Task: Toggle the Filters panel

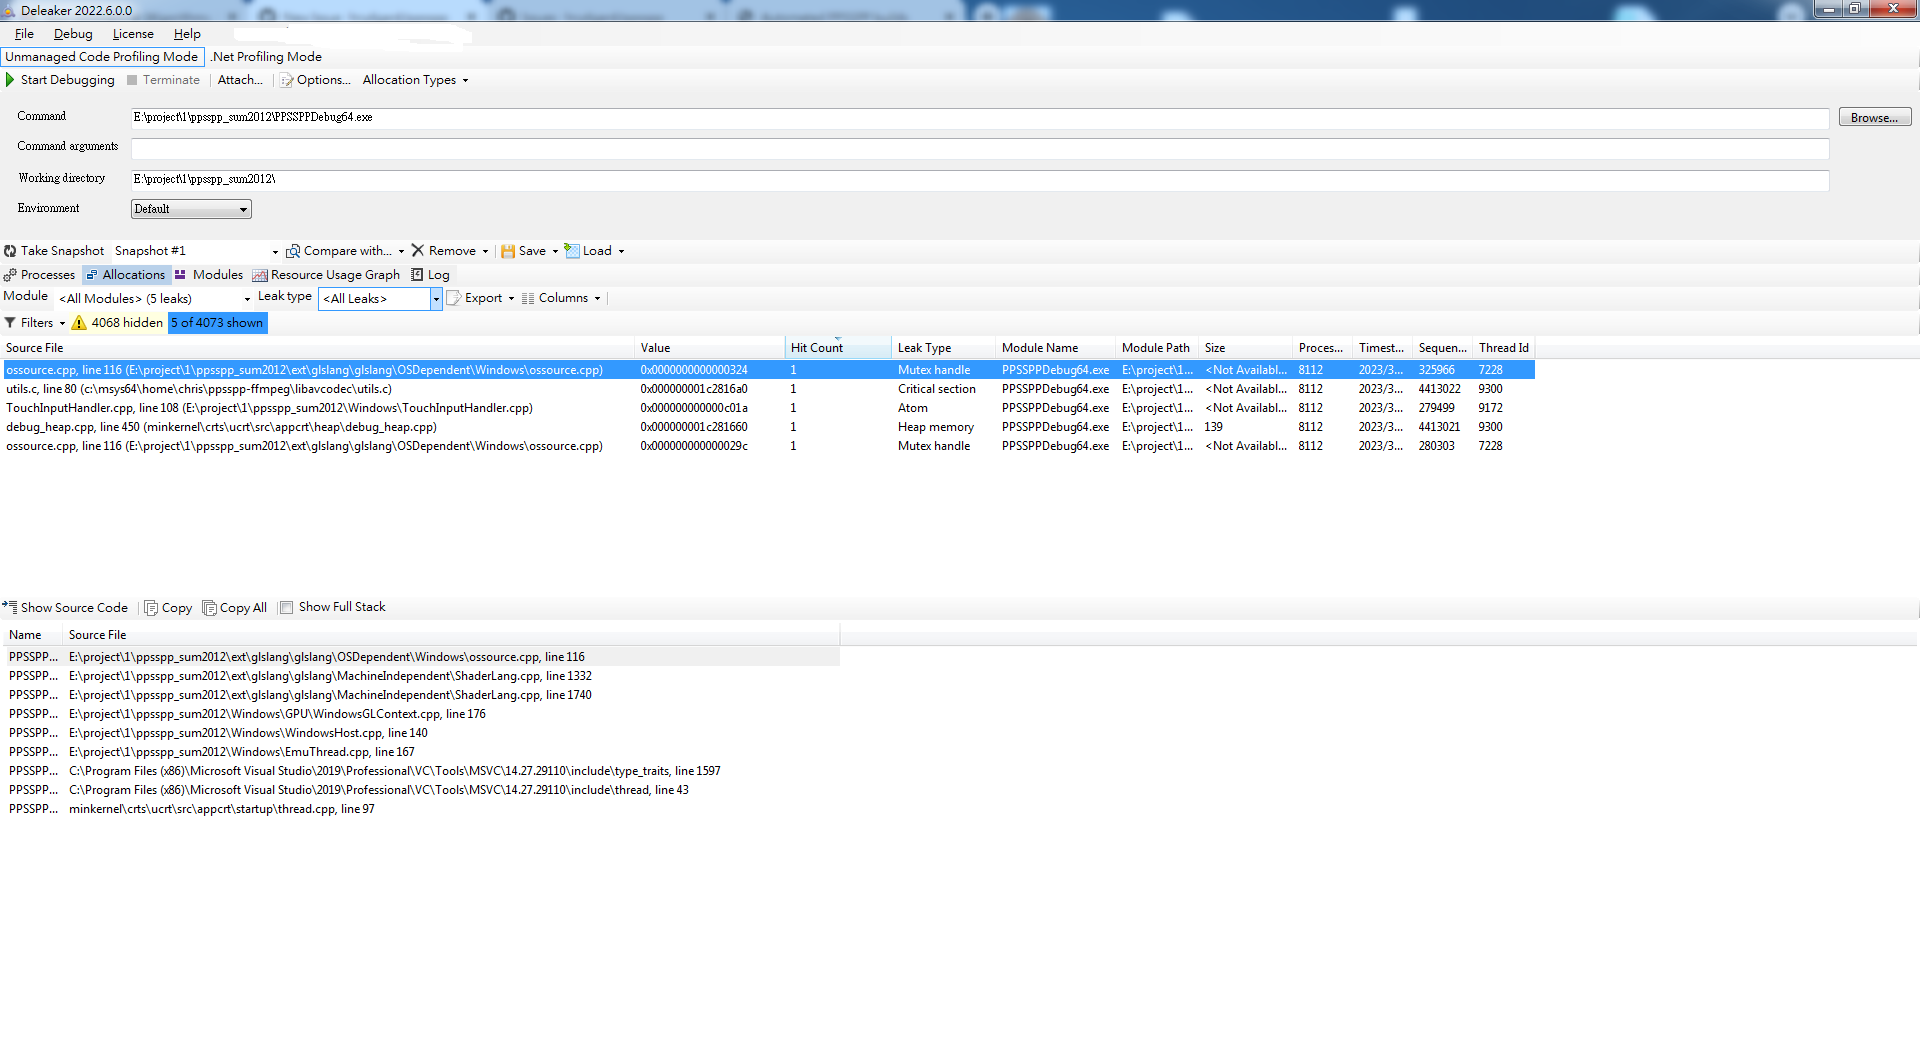Action: point(35,322)
